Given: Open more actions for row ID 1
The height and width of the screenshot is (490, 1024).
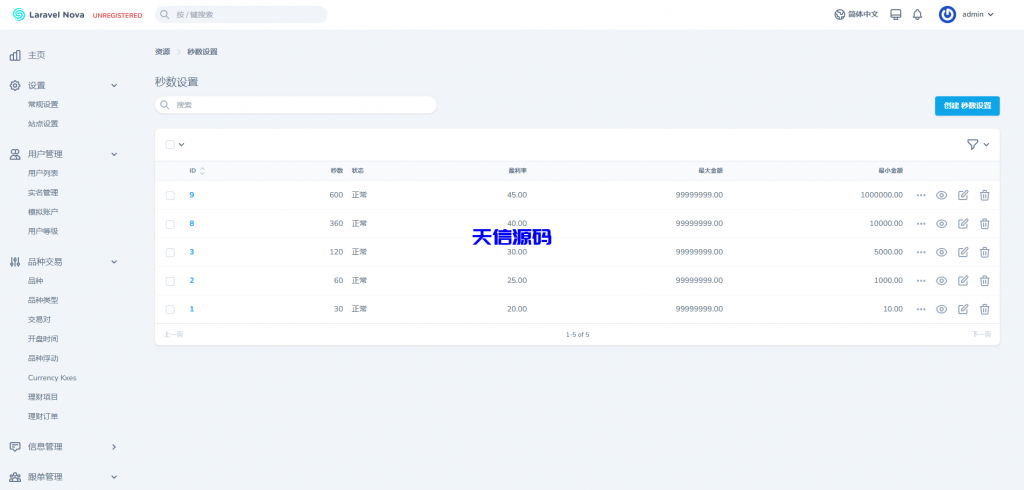Looking at the screenshot, I should (921, 309).
